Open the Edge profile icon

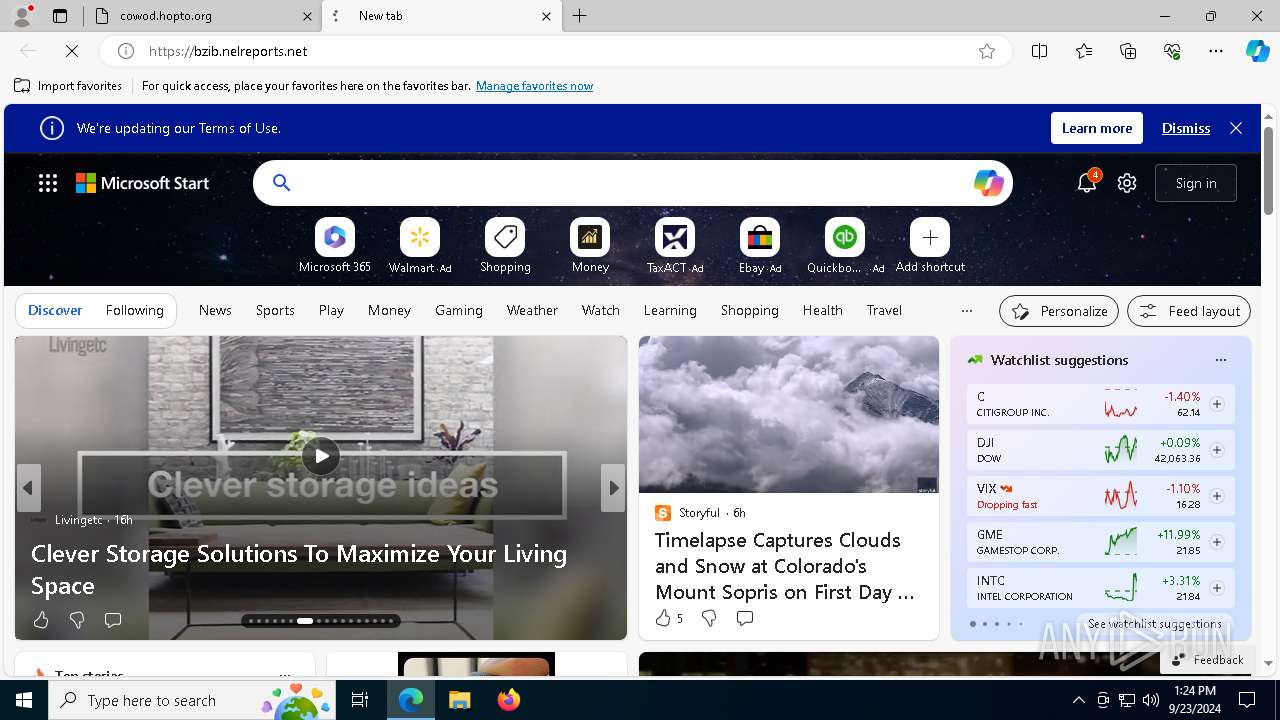22,16
